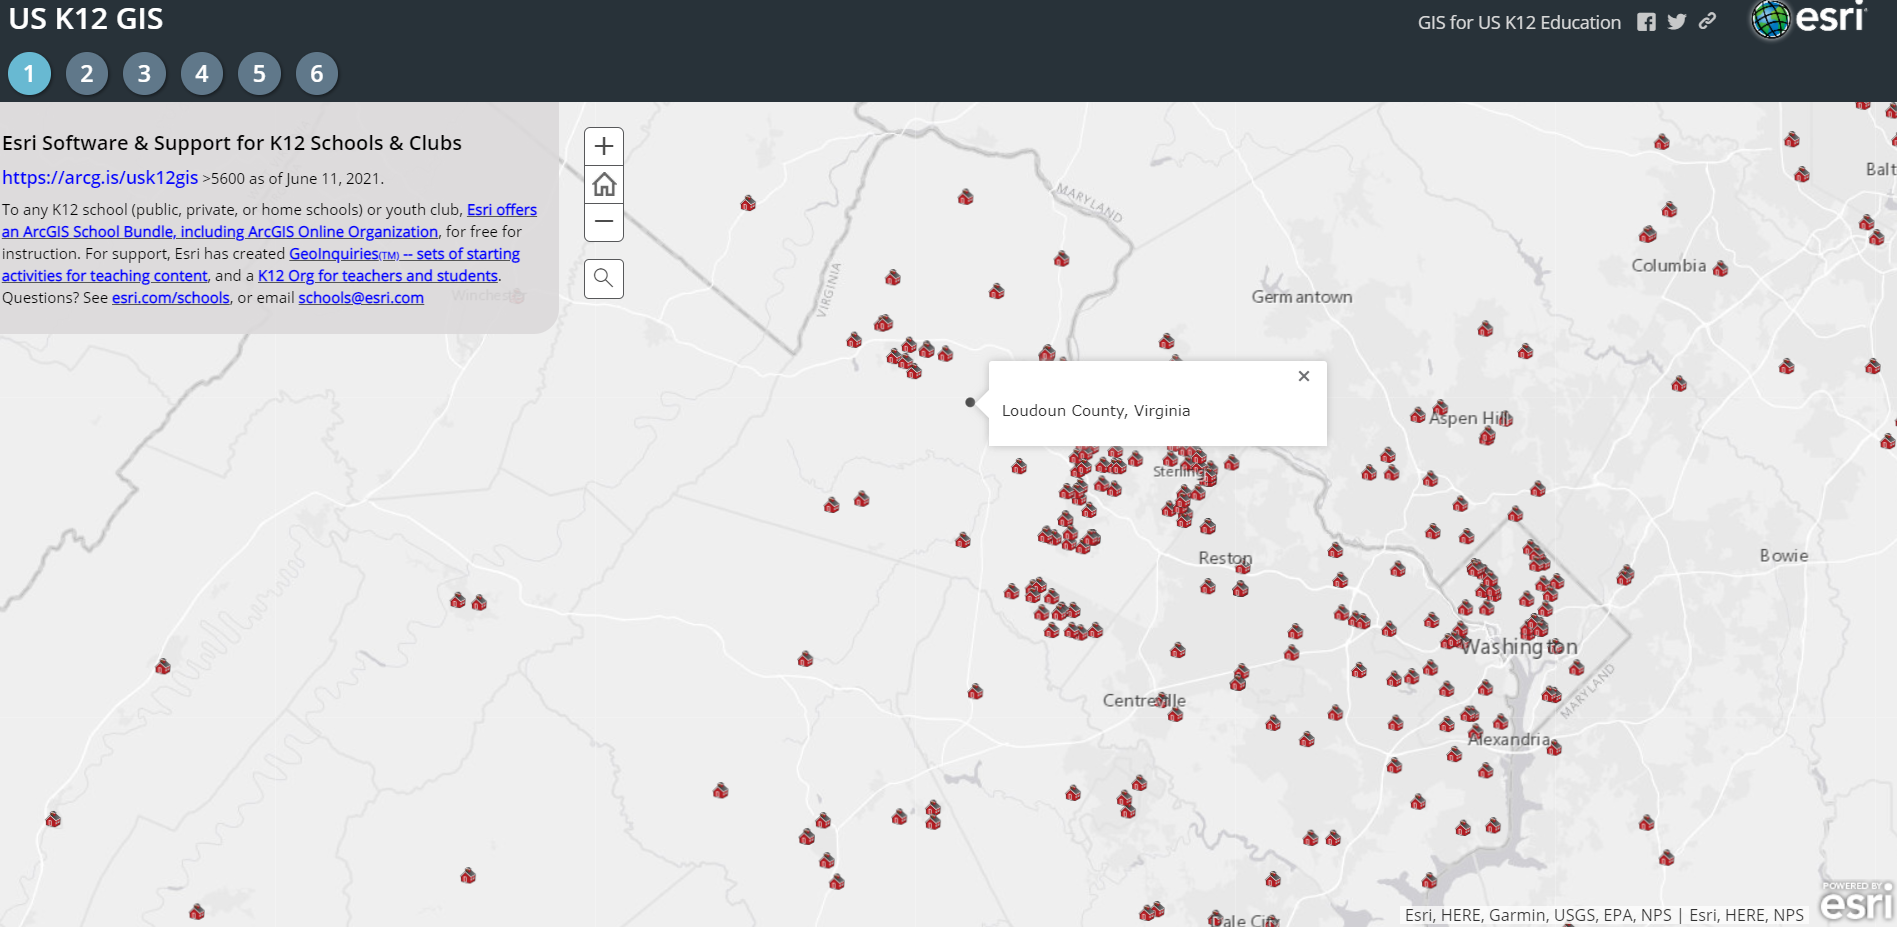Copy the story link icon
Screen dimensions: 1897x927
1708,21
